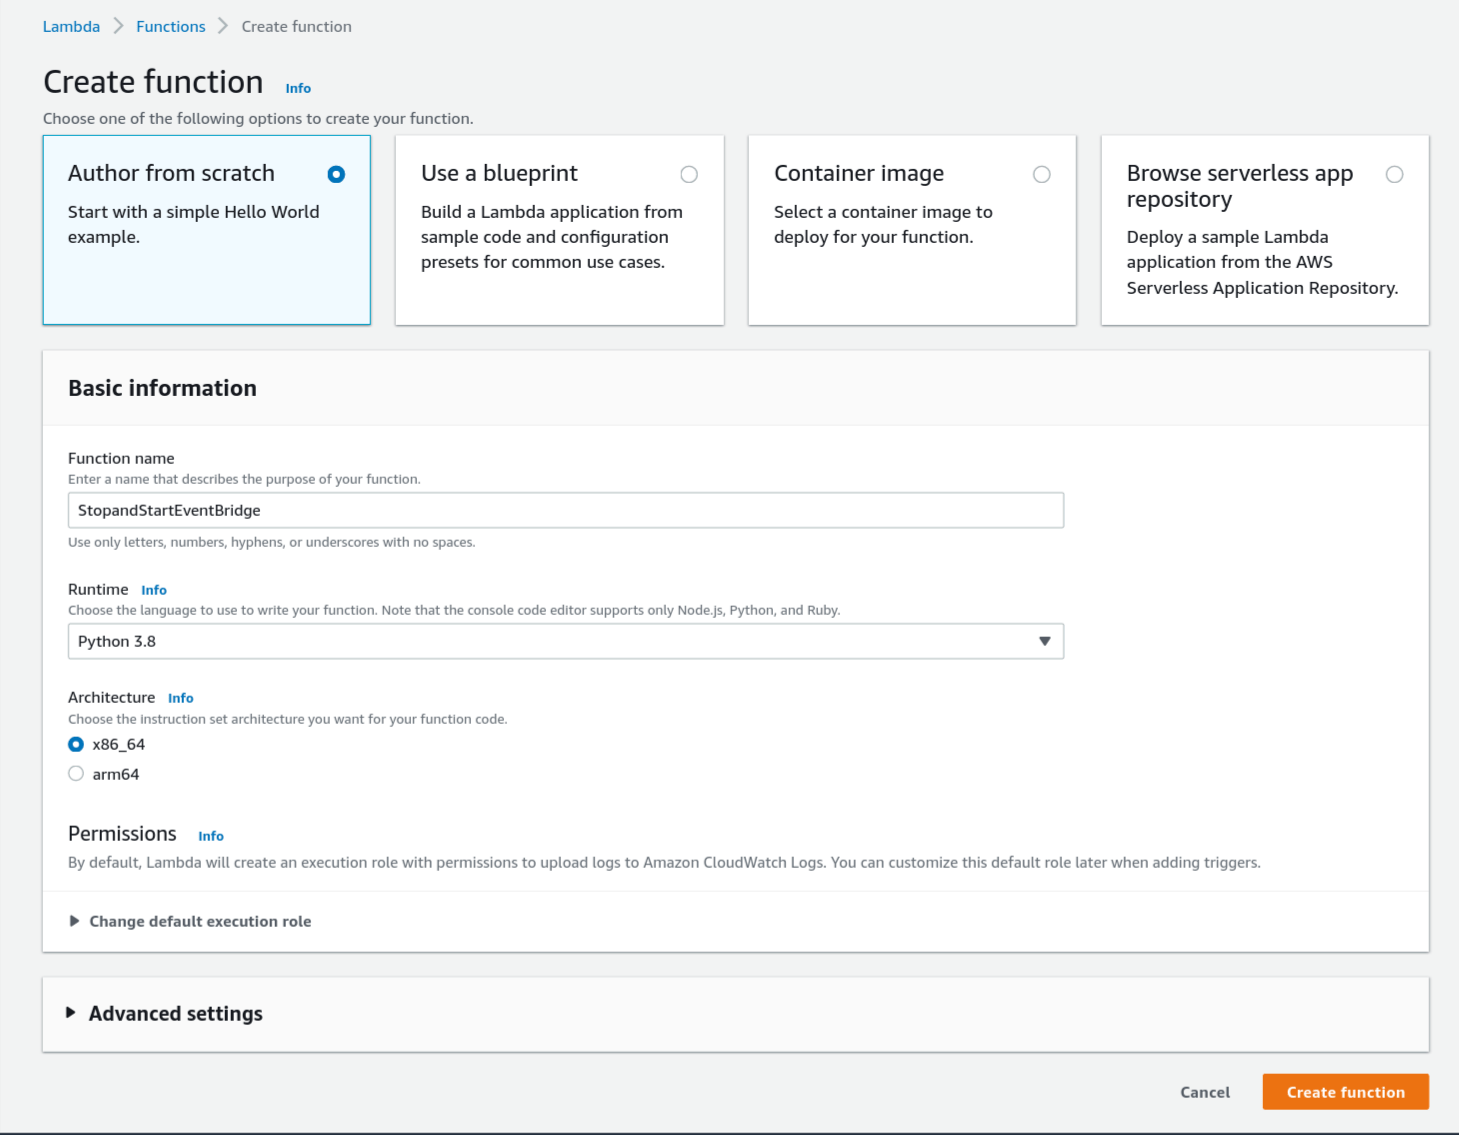Screen dimensions: 1459x1135
Task: Click the 'Create function' breadcrumb text
Action: coord(297,26)
